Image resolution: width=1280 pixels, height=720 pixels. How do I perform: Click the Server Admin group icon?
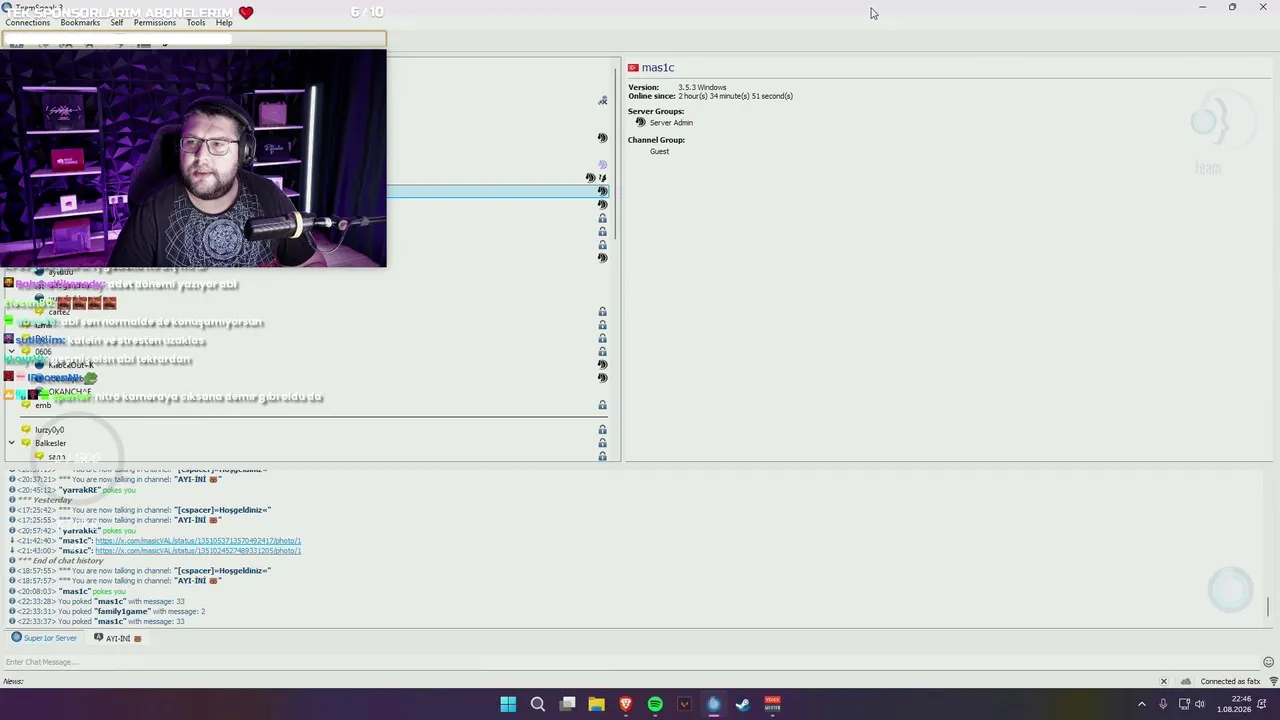(x=640, y=122)
